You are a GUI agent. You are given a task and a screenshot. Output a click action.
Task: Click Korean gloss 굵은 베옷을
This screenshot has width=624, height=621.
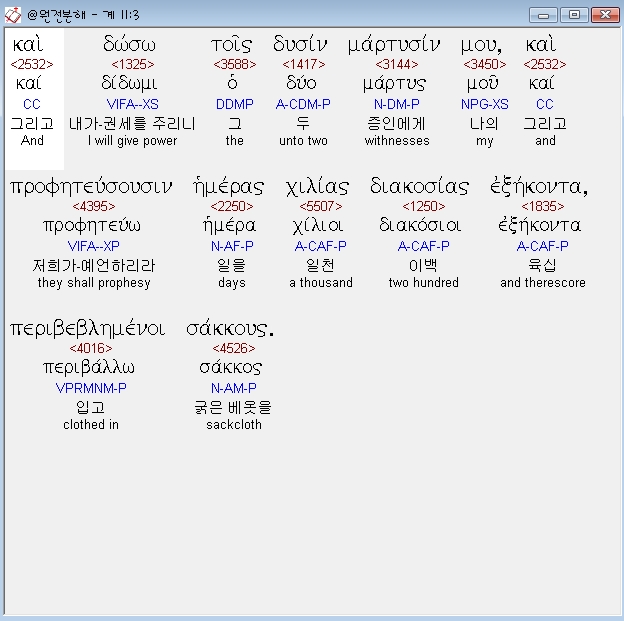click(233, 408)
